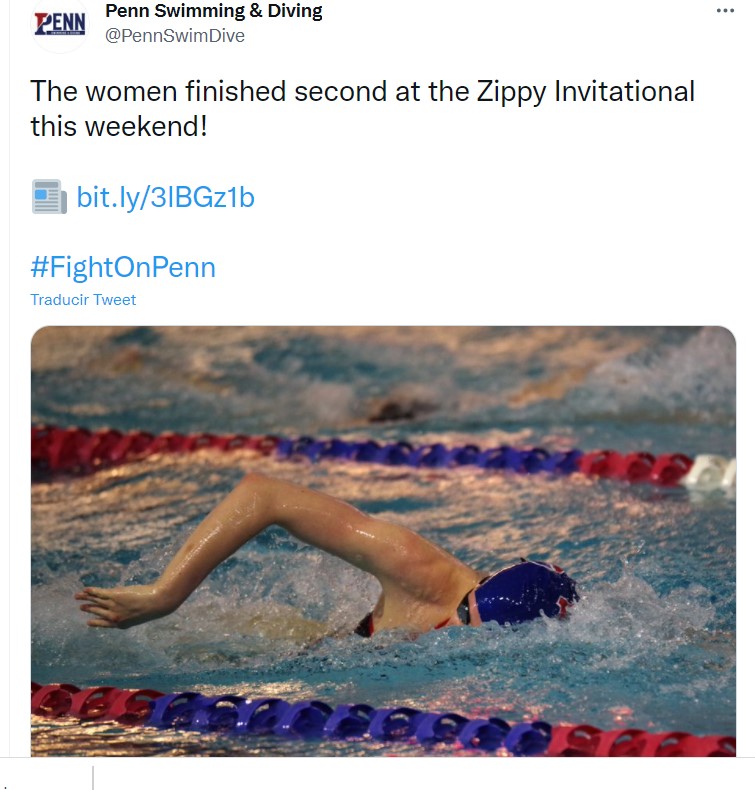Click Traducir Tweet to translate
Viewport: 755px width, 790px height.
pos(83,299)
